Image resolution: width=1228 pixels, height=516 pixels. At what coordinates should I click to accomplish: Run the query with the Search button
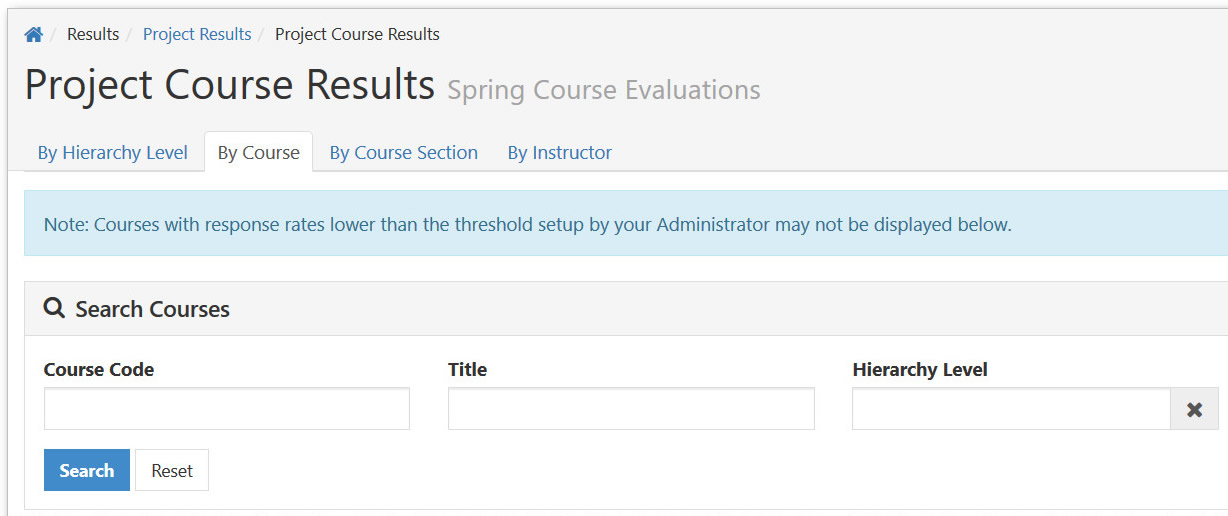tap(87, 470)
